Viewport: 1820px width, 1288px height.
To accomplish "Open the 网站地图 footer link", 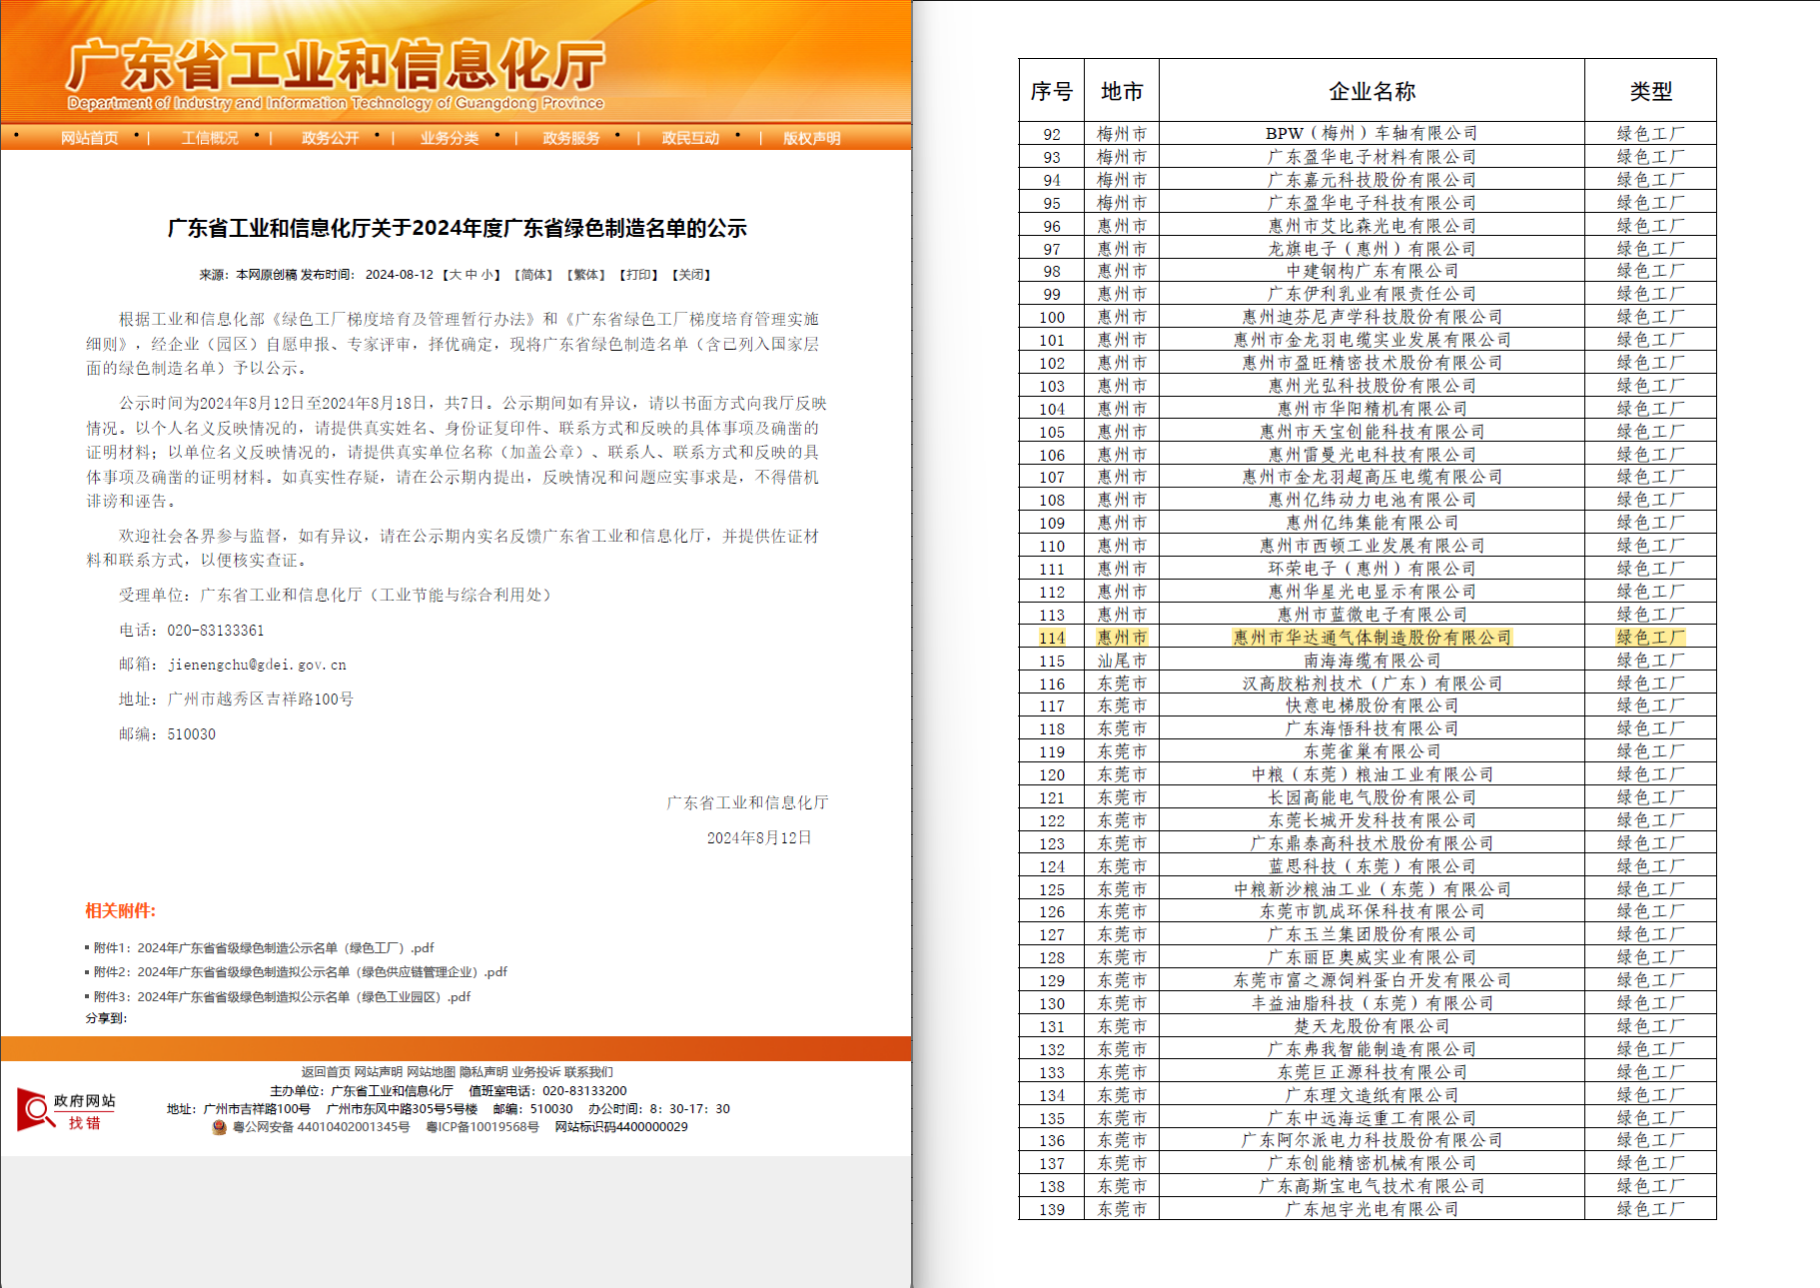I will pos(431,1072).
